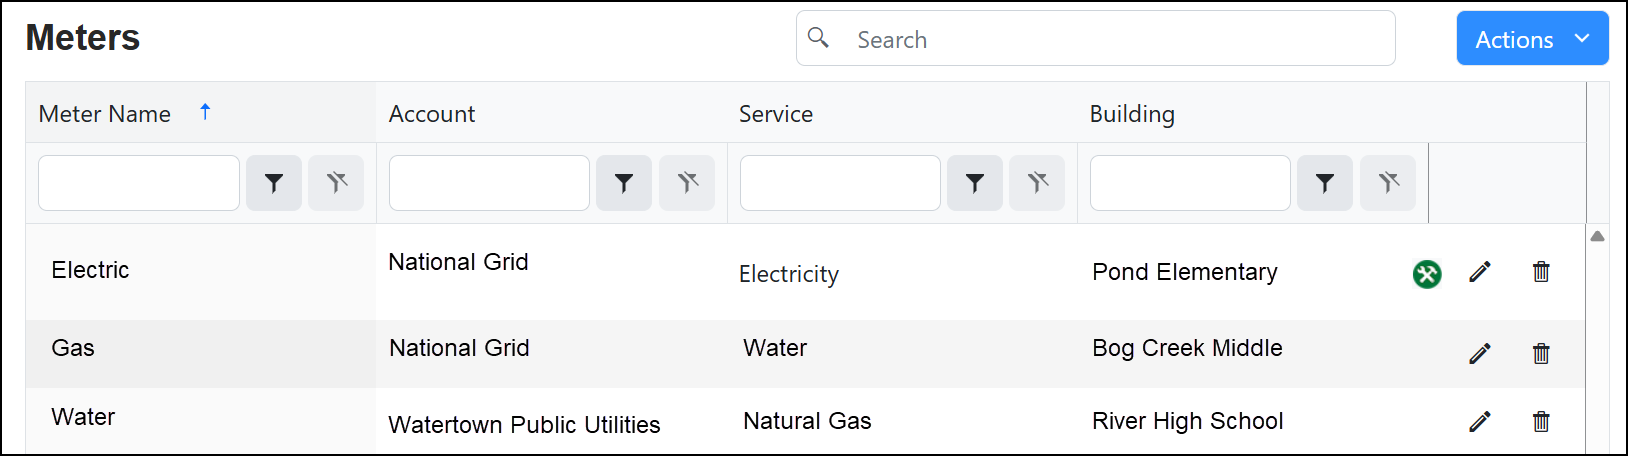The width and height of the screenshot is (1628, 456).
Task: Click the Building filter text box
Action: pyautogui.click(x=1190, y=183)
